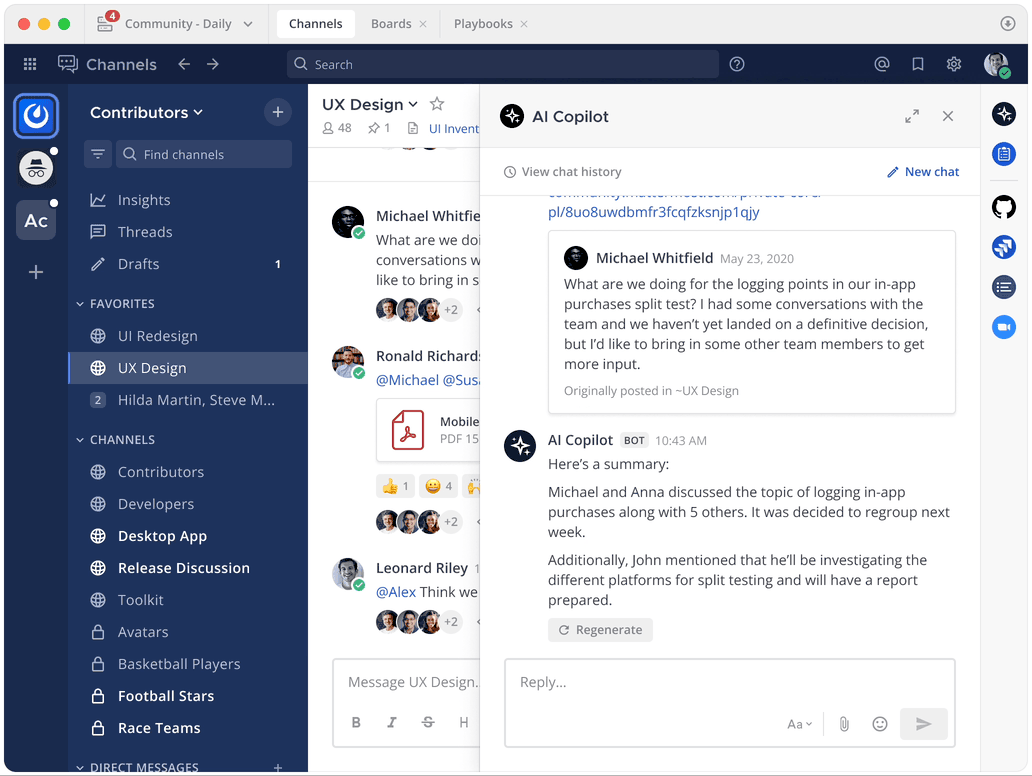This screenshot has height=776, width=1032.
Task: Open the GitHub integration in the right sidebar
Action: click(1004, 207)
